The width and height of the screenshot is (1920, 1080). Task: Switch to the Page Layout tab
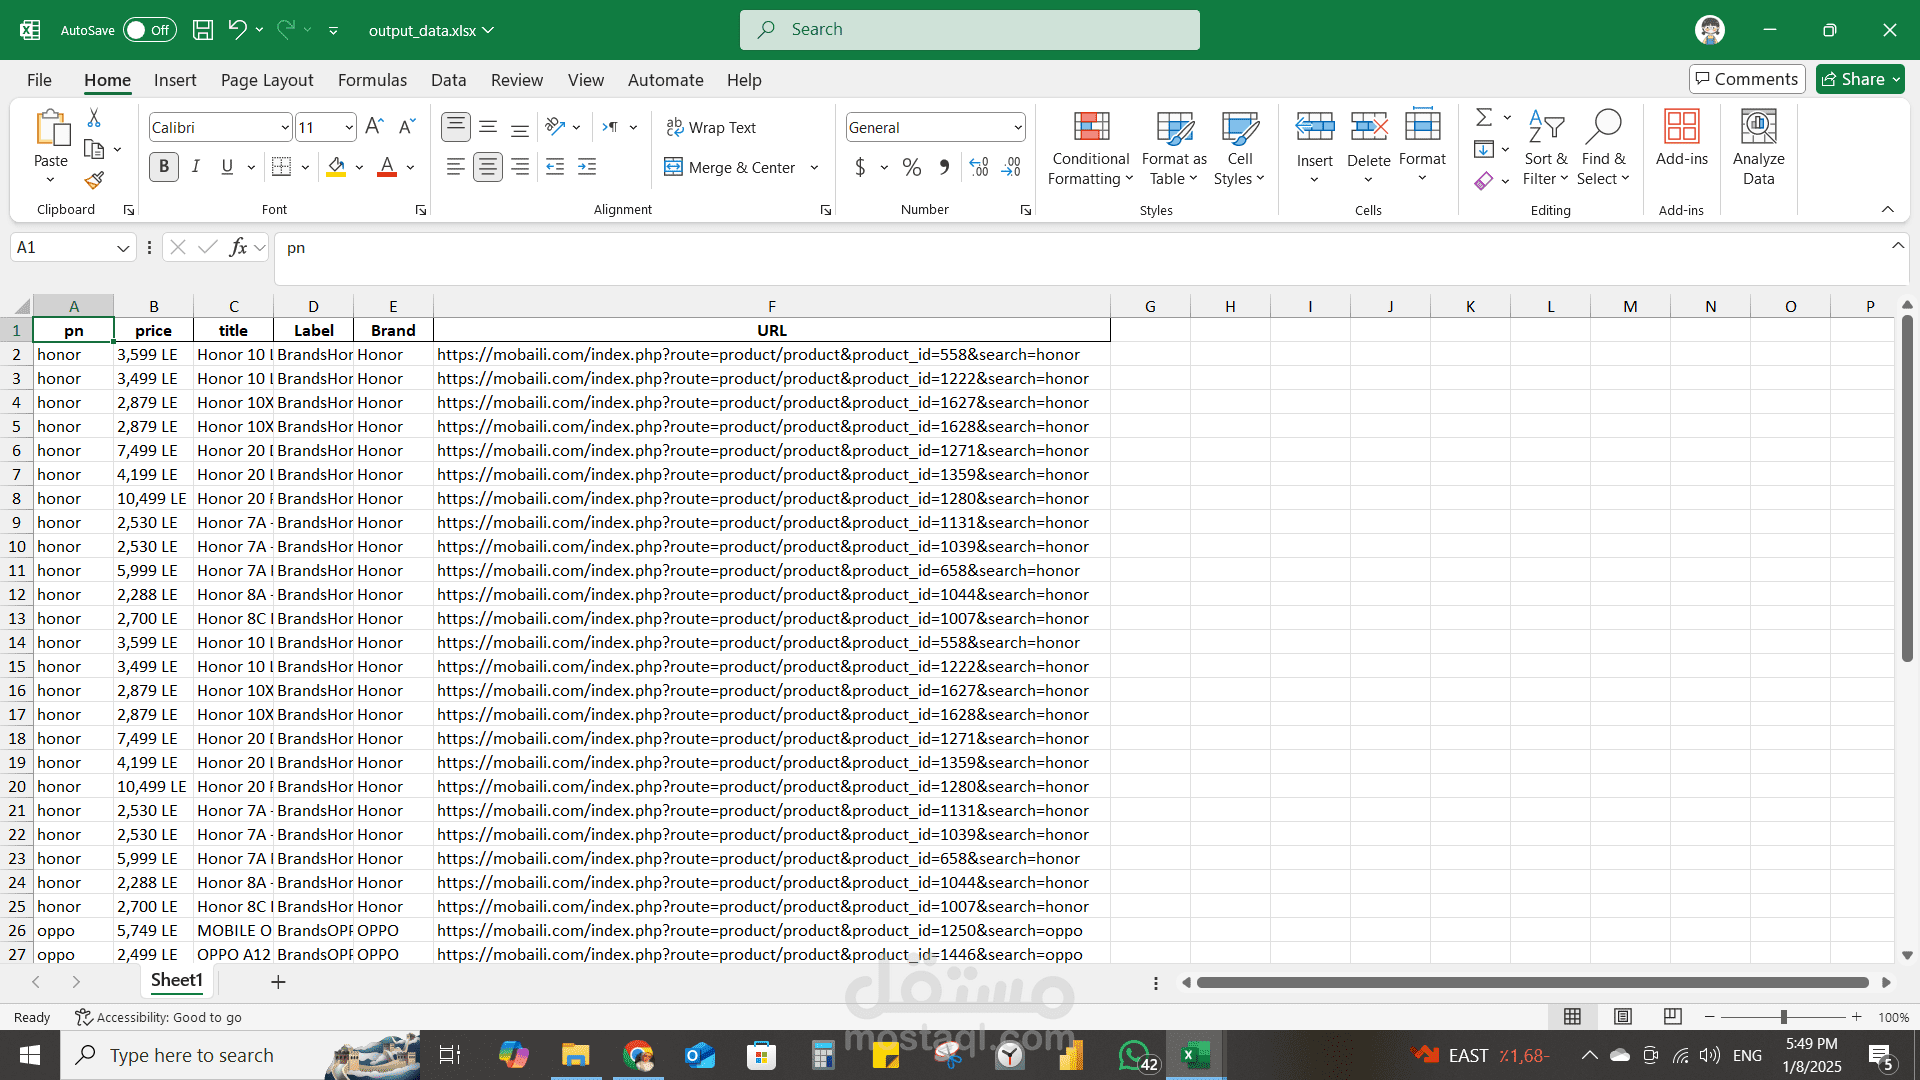point(267,80)
